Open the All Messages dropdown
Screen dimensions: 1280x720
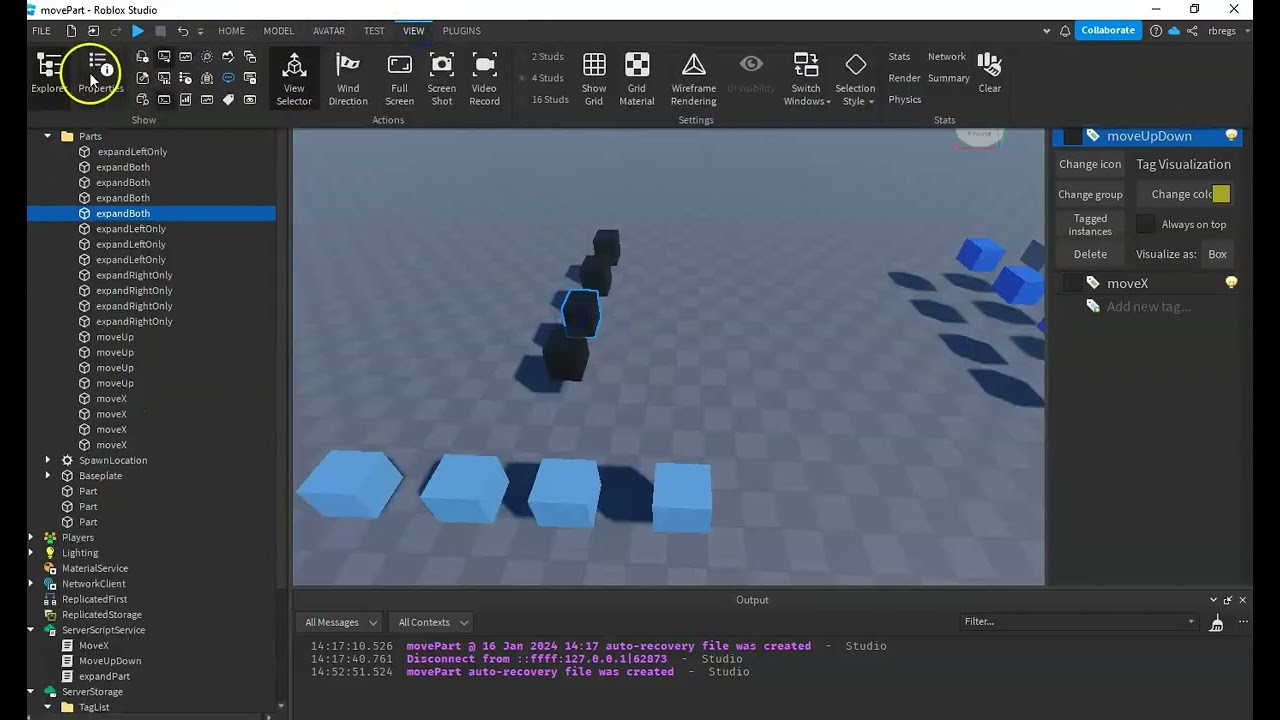pyautogui.click(x=341, y=622)
